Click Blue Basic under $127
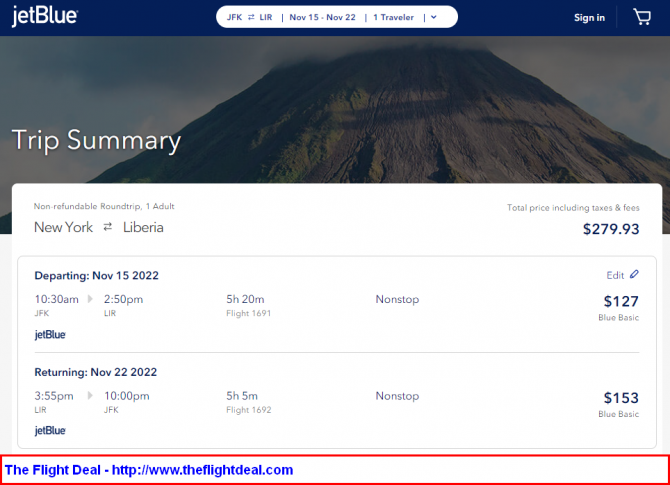The image size is (670, 485). (x=619, y=317)
